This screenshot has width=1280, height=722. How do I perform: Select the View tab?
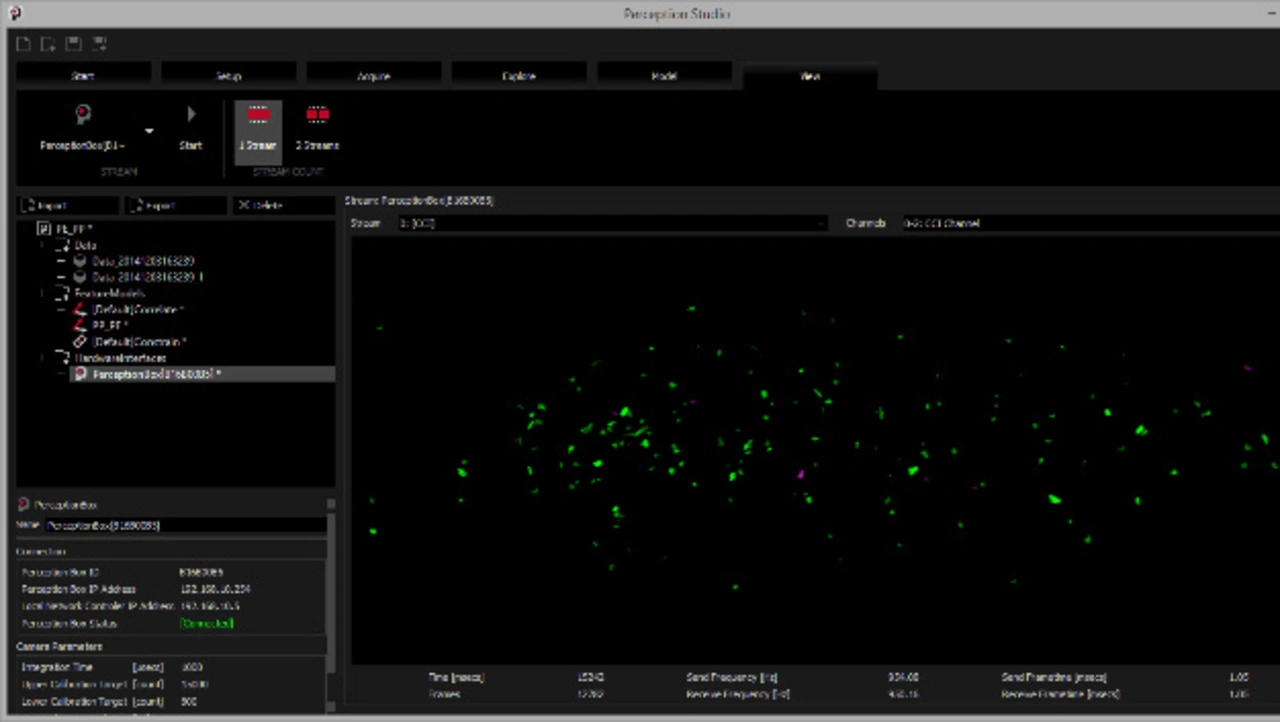click(810, 76)
